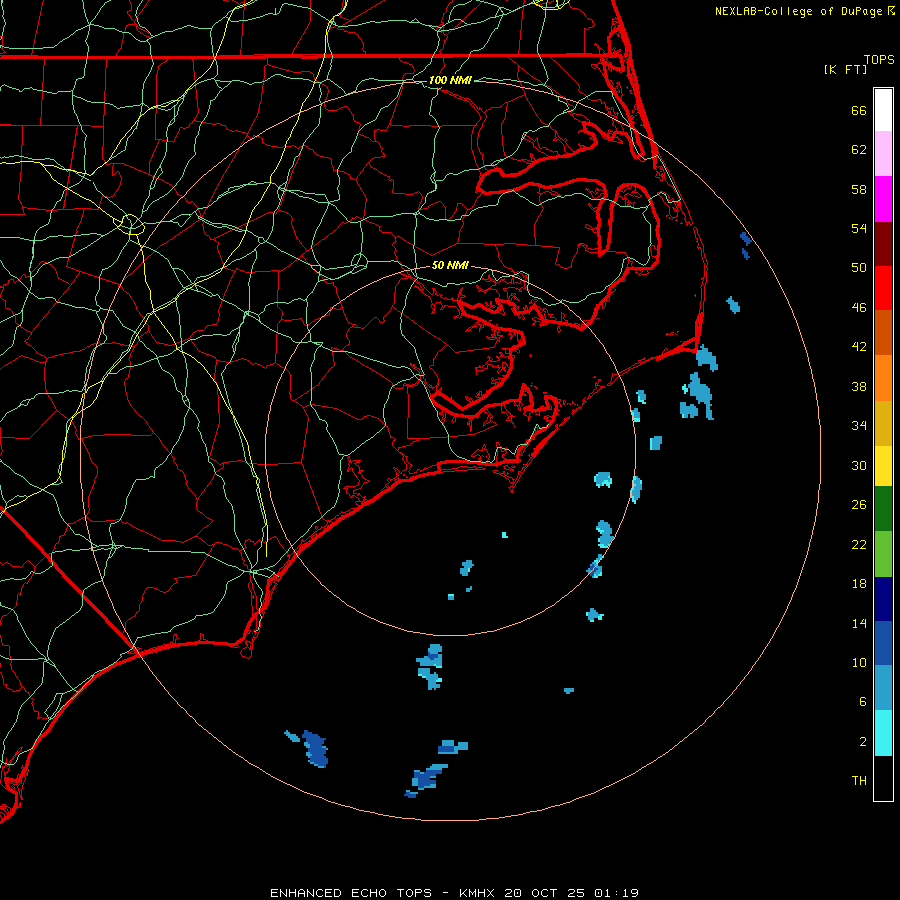Click the '100 NMI' range ring label
Screen dimensions: 900x900
(x=450, y=80)
